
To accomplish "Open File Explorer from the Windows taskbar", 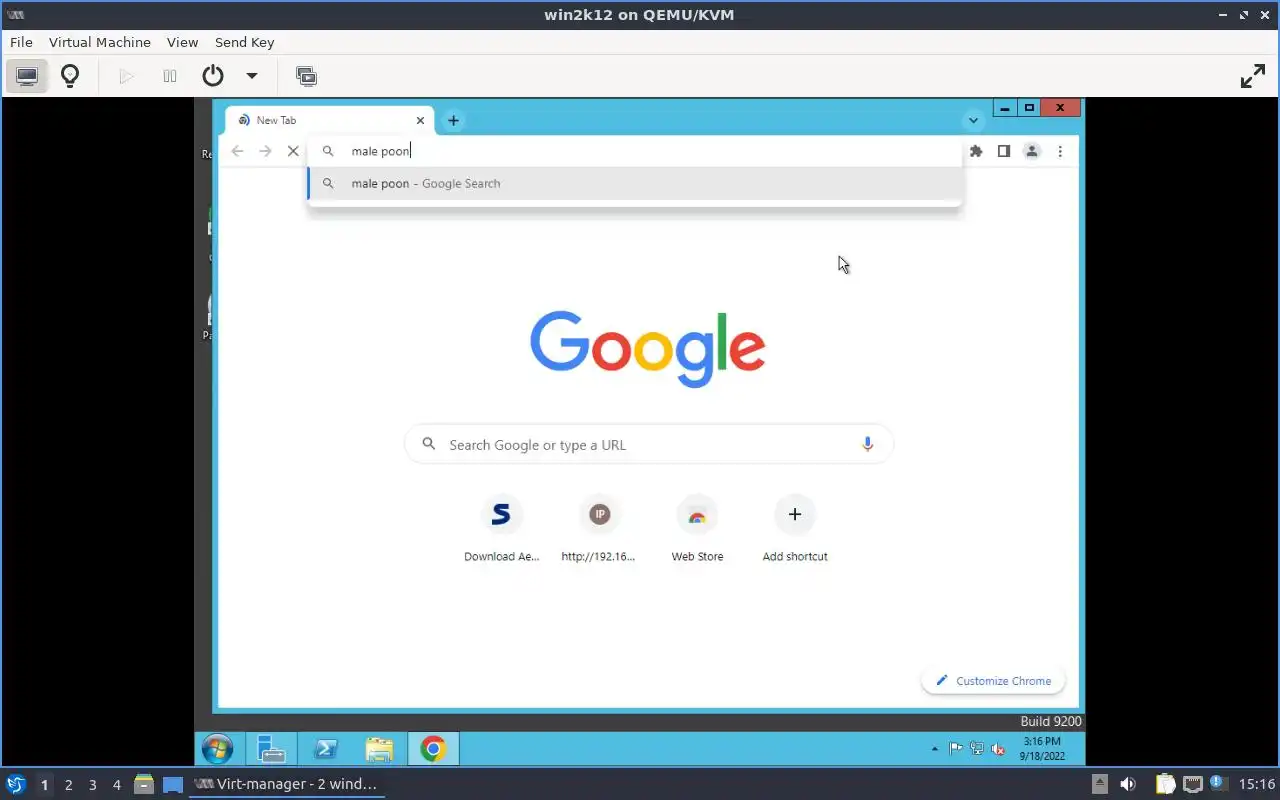I will (379, 748).
